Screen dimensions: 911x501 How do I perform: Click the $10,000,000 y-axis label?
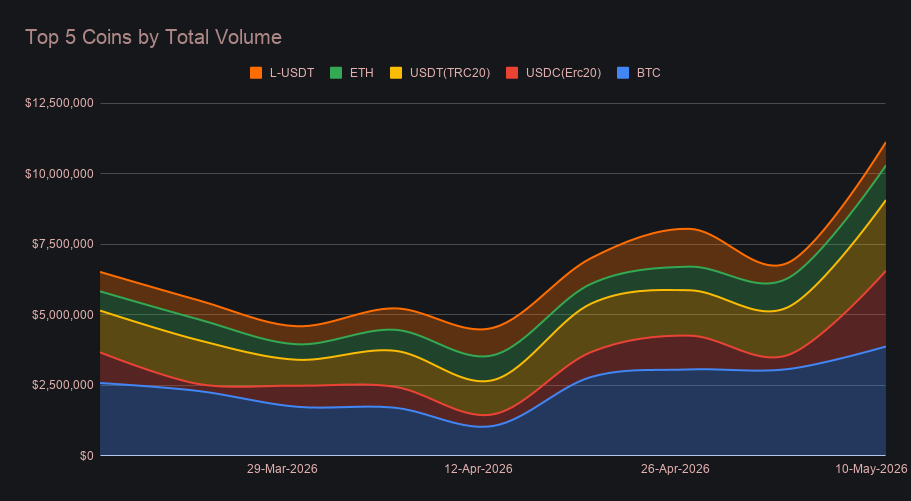59,174
